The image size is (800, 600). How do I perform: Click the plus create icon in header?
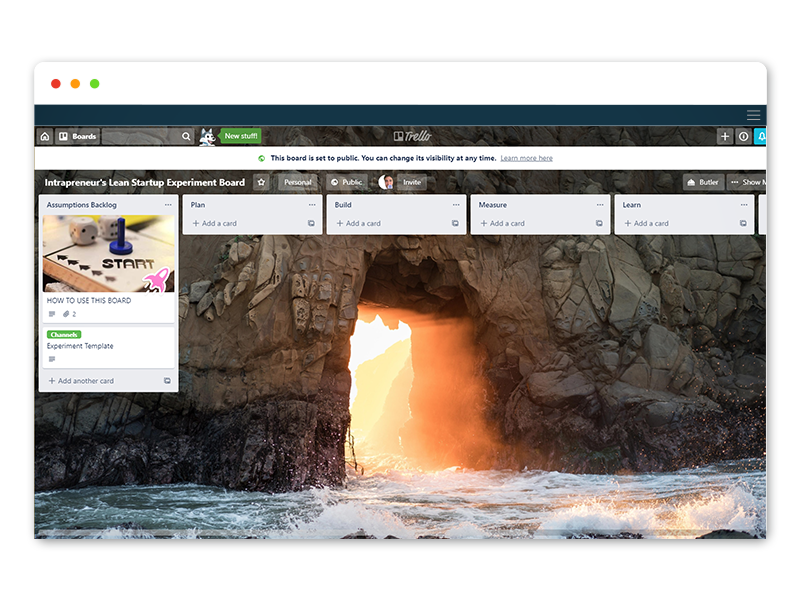coord(725,136)
